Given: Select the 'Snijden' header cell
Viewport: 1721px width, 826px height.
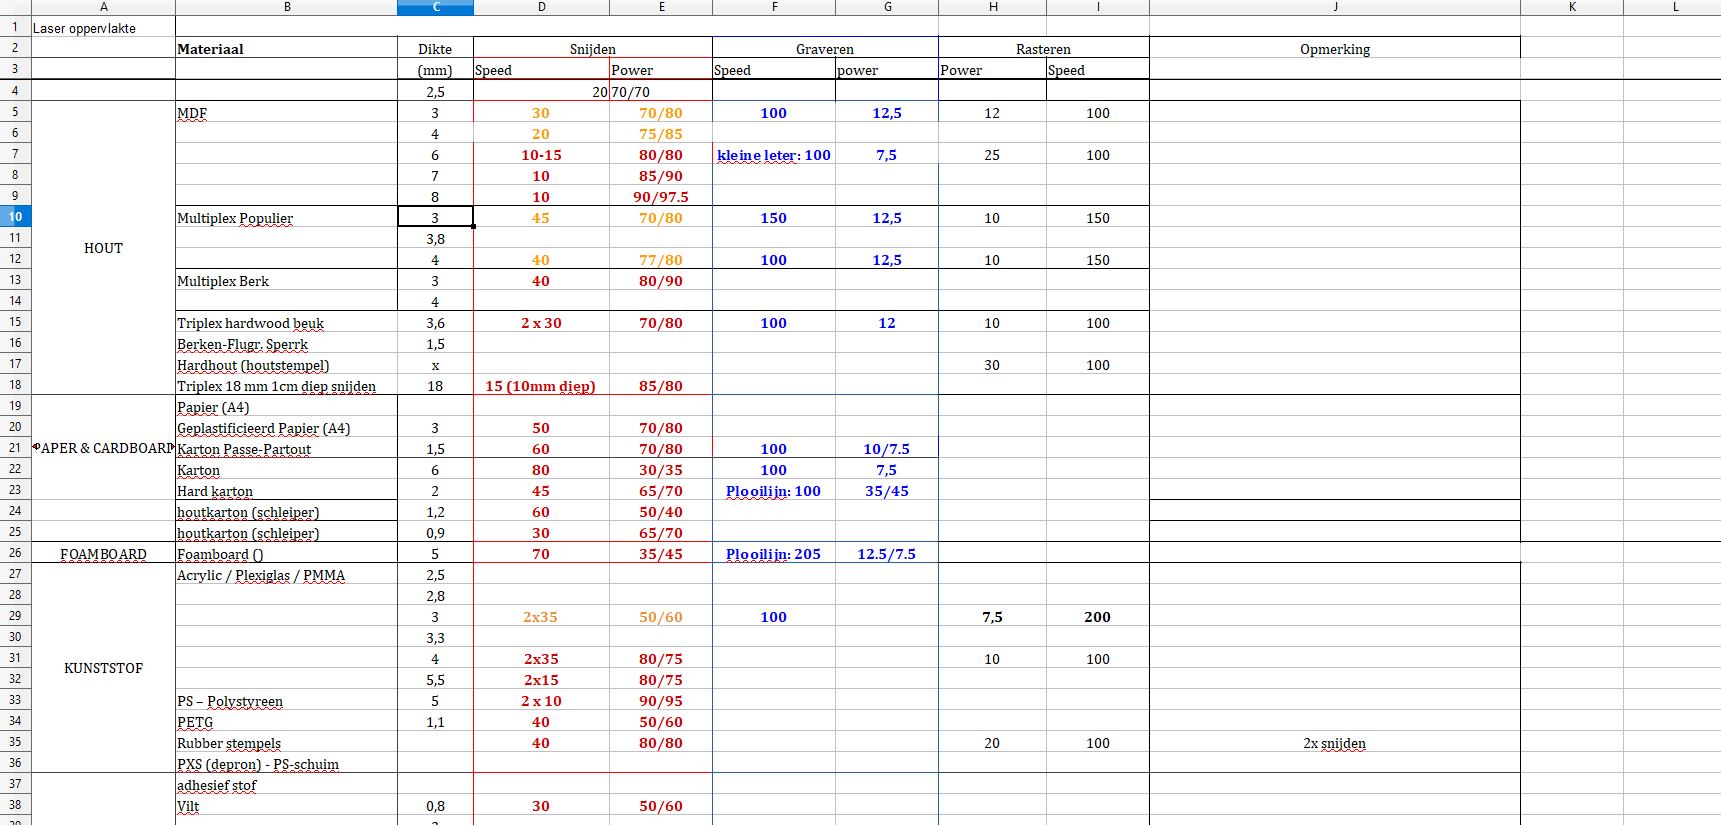Looking at the screenshot, I should pos(593,49).
